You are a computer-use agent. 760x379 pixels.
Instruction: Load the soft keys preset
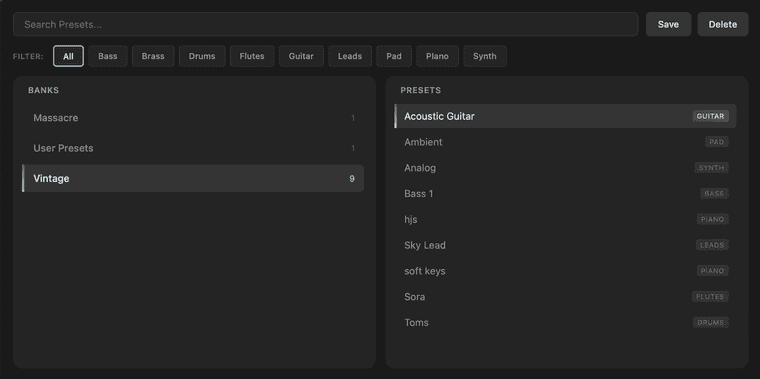[565, 271]
